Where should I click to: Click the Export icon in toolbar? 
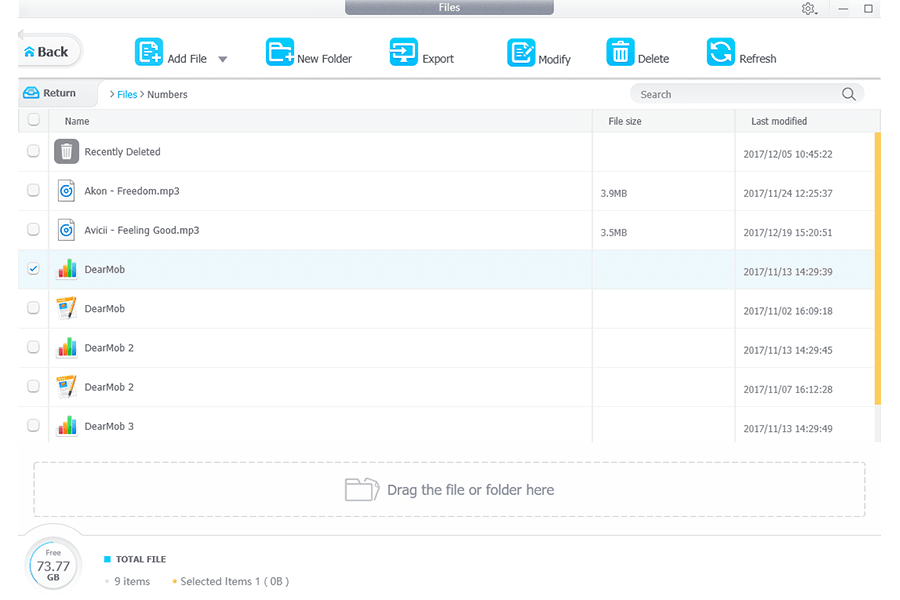pyautogui.click(x=403, y=52)
